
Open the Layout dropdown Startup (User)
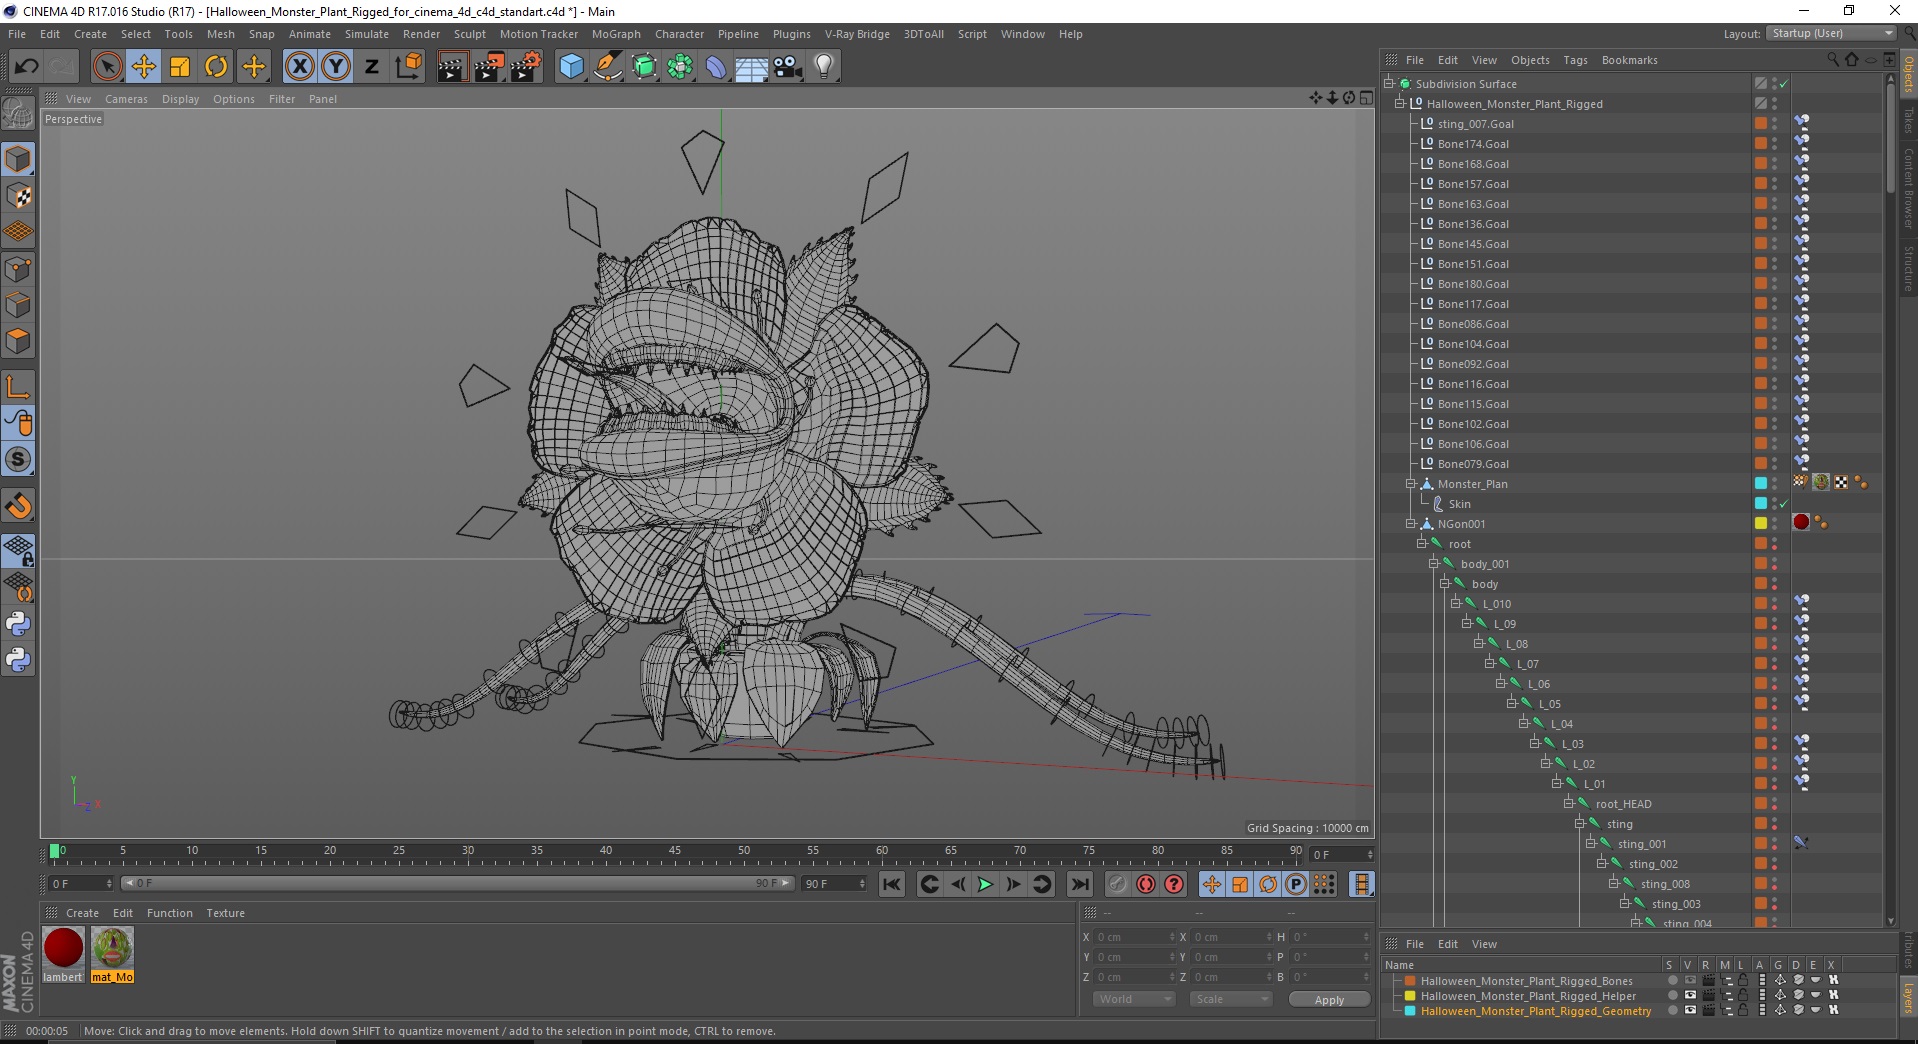point(1831,33)
